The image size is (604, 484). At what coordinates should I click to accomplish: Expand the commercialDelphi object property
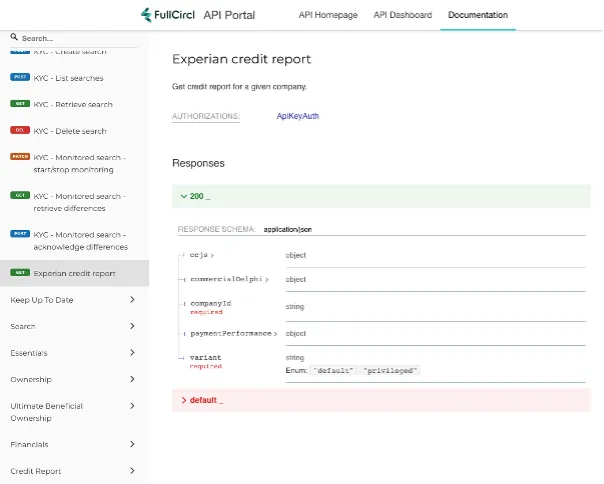[230, 279]
